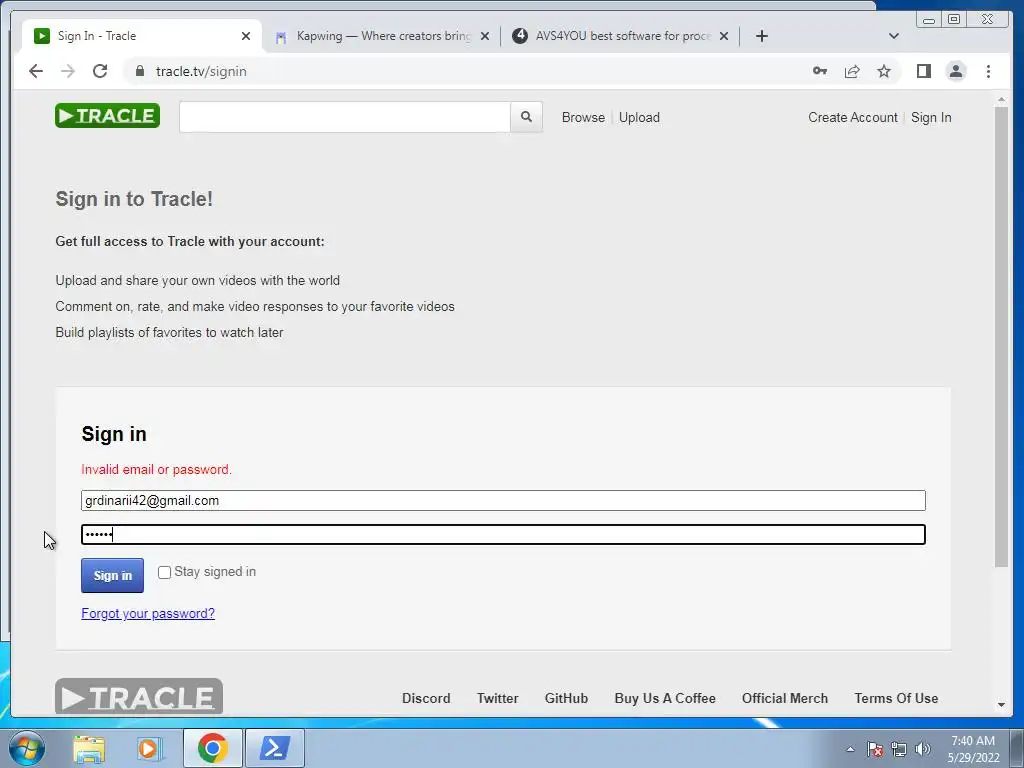Open the Twitter footer link
Viewport: 1024px width, 768px height.
pyautogui.click(x=498, y=698)
